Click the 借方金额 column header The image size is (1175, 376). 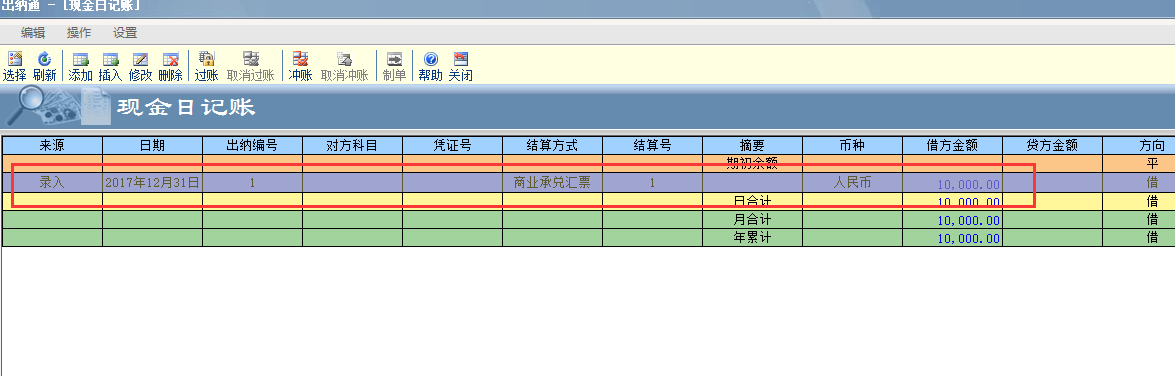(952, 145)
